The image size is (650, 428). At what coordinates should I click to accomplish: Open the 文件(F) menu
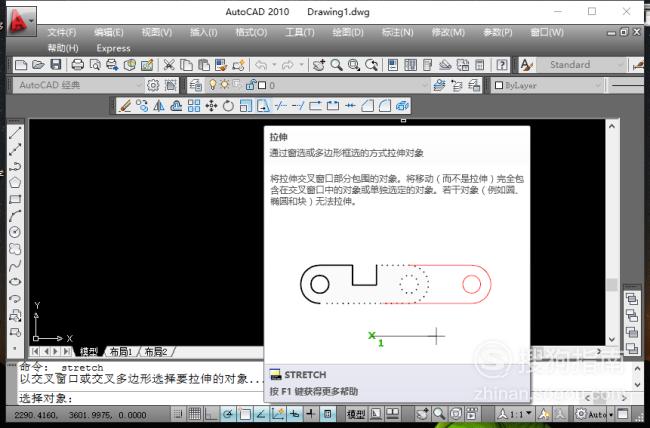tap(62, 32)
